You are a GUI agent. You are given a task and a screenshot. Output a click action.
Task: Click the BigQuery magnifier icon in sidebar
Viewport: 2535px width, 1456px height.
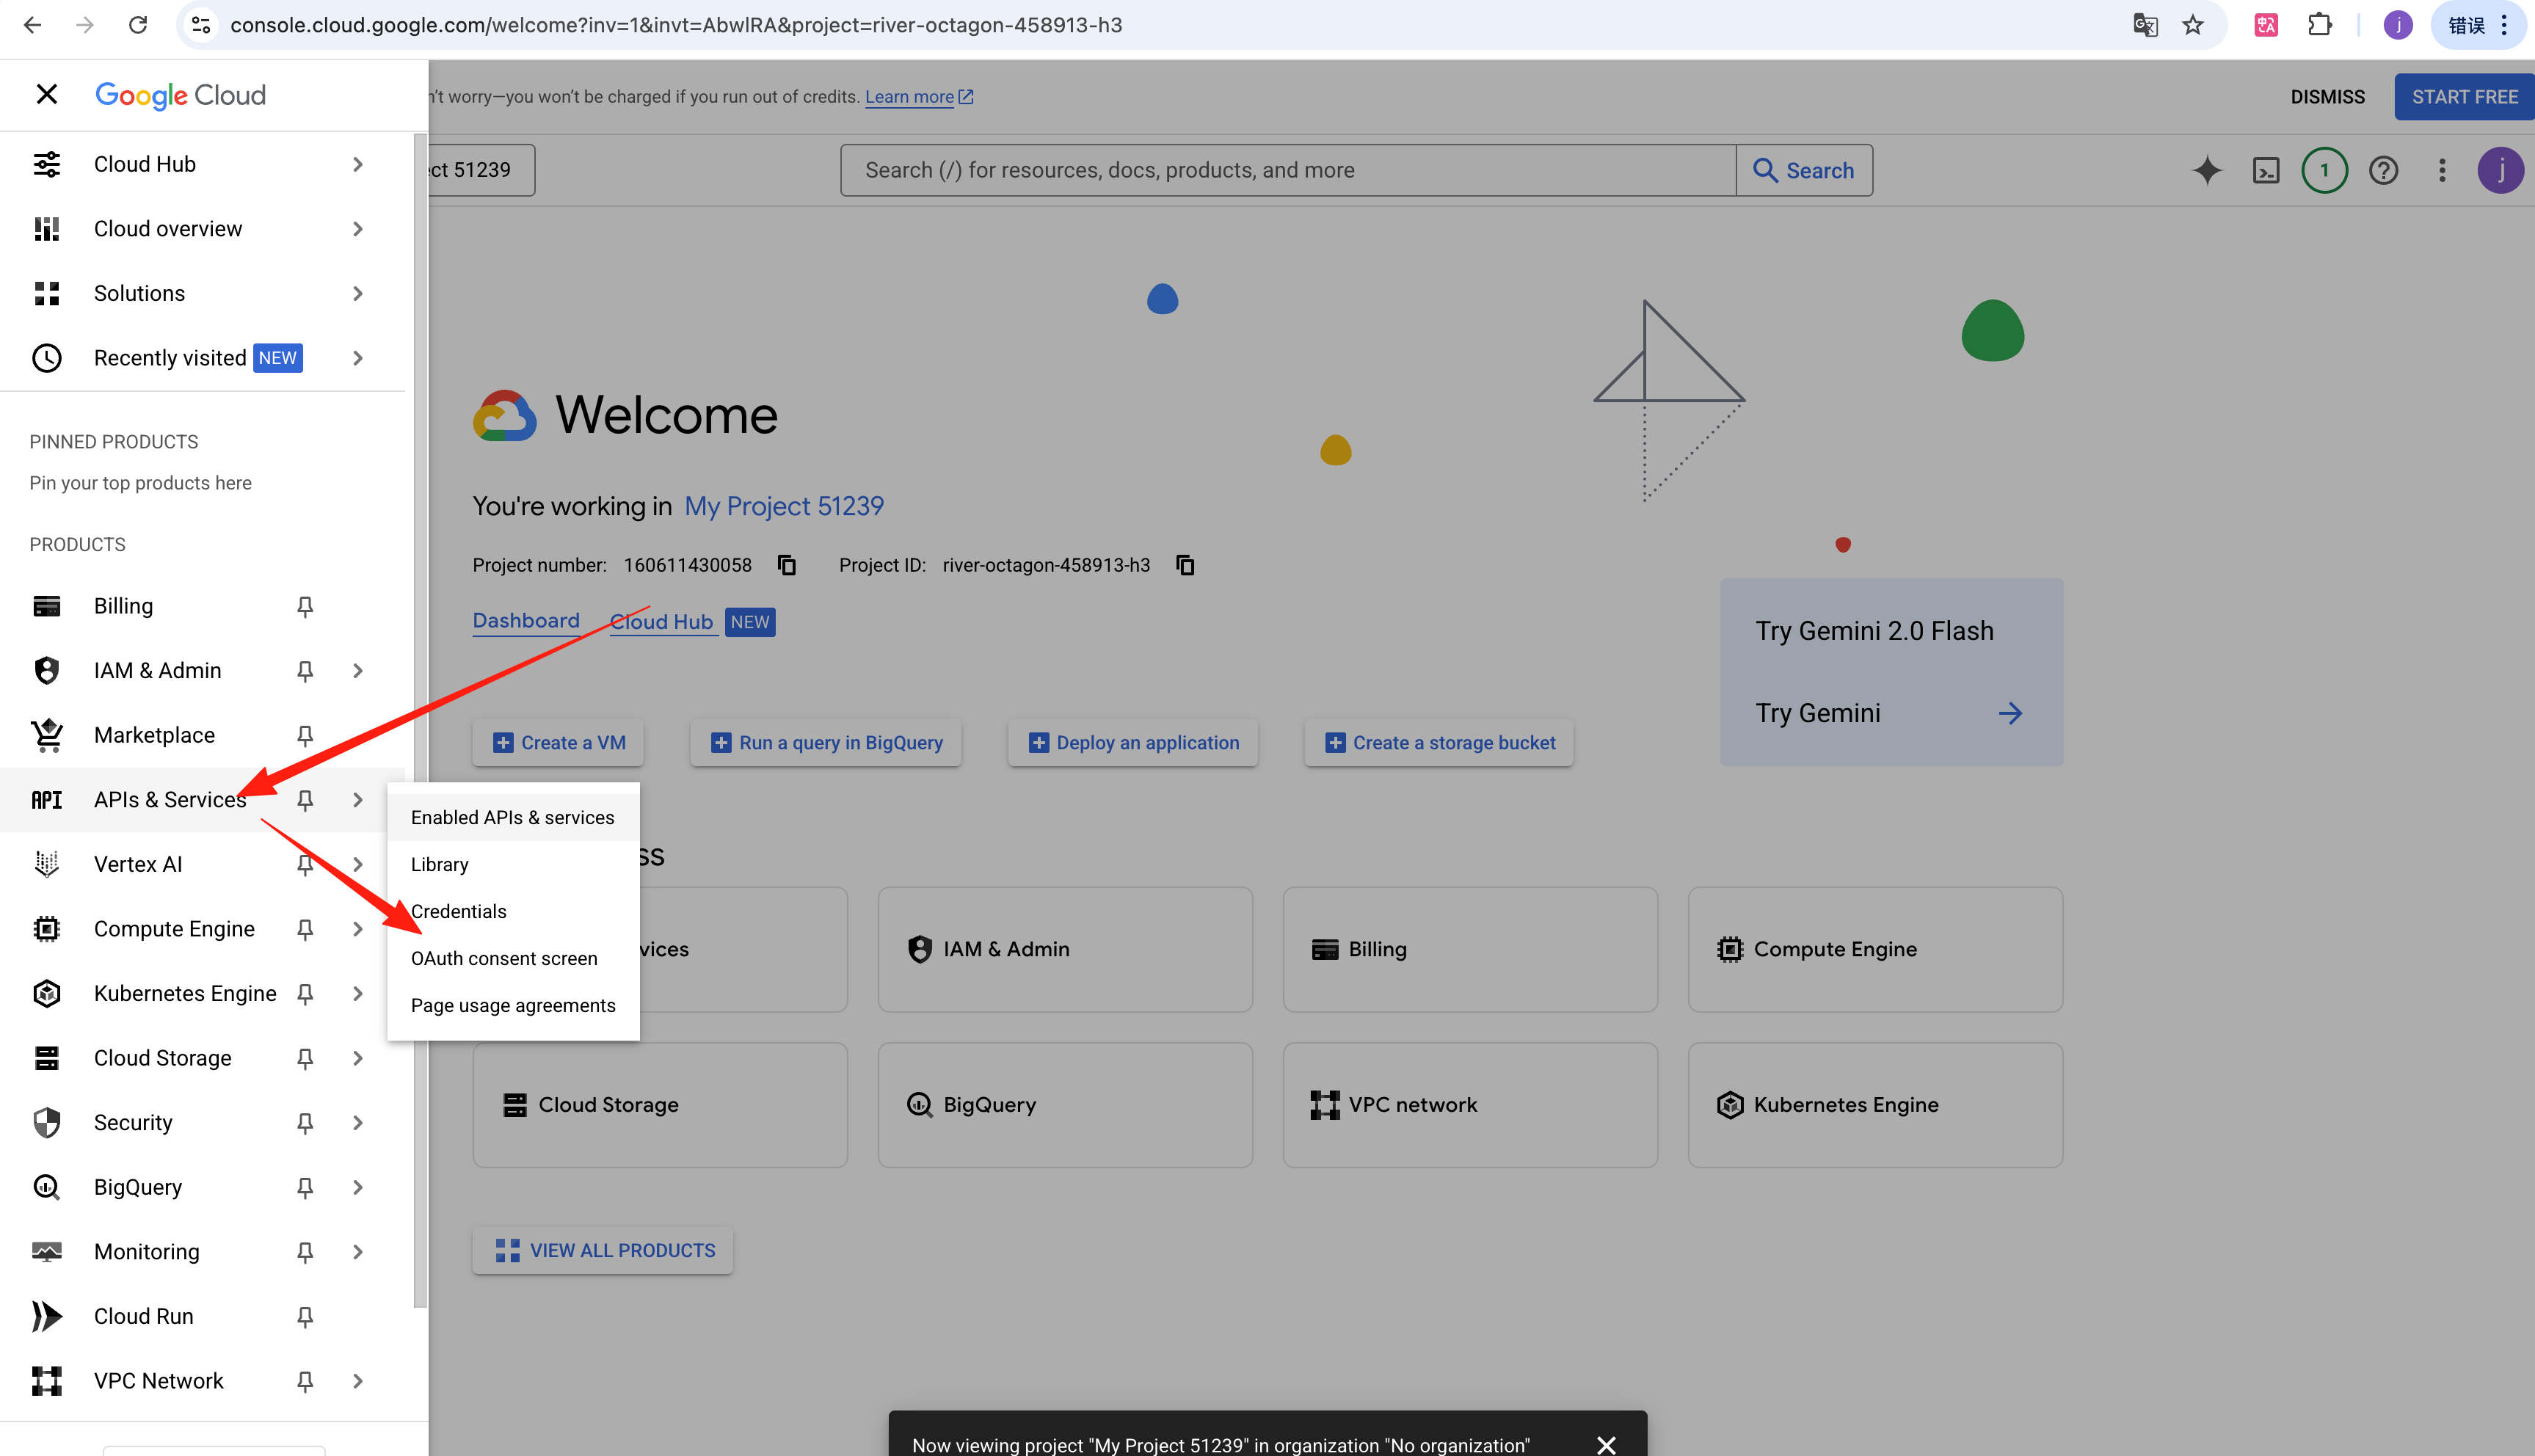pos(46,1187)
